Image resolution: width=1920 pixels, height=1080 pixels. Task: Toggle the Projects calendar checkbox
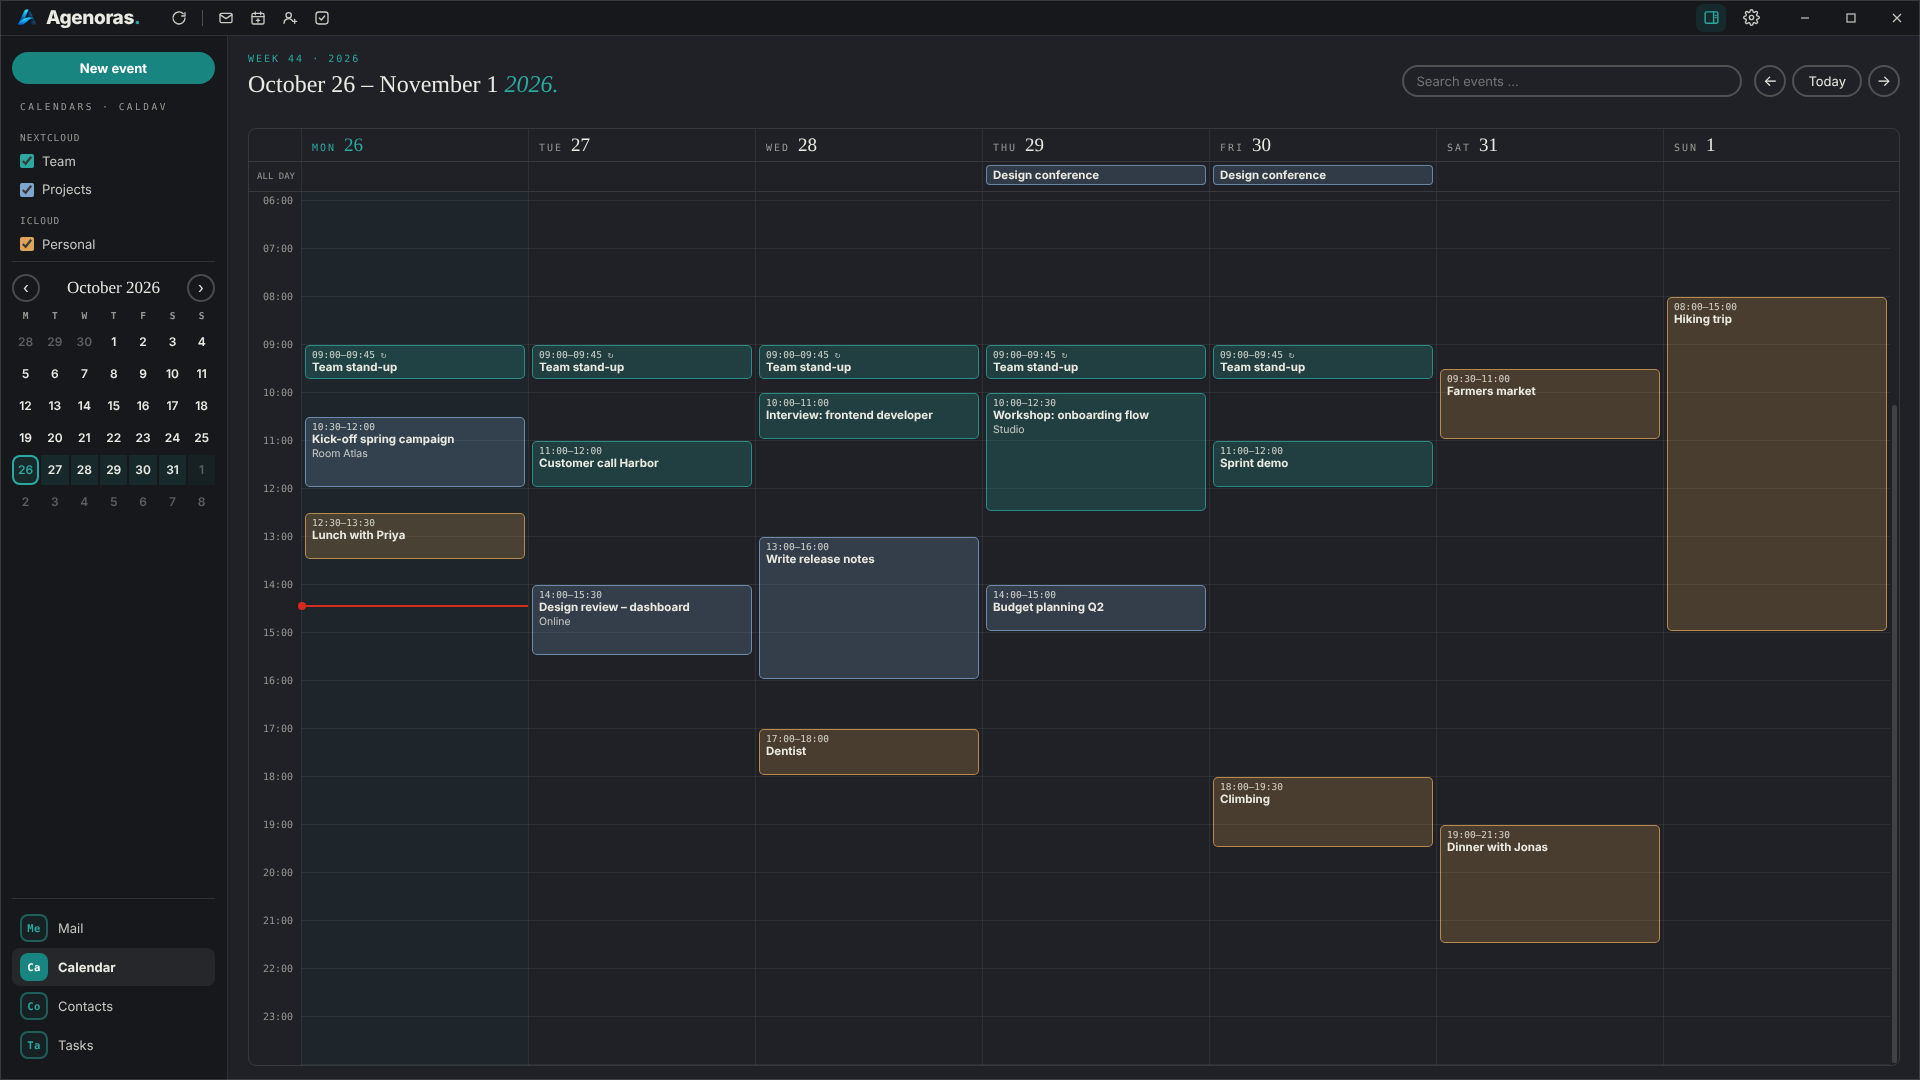[x=27, y=189]
